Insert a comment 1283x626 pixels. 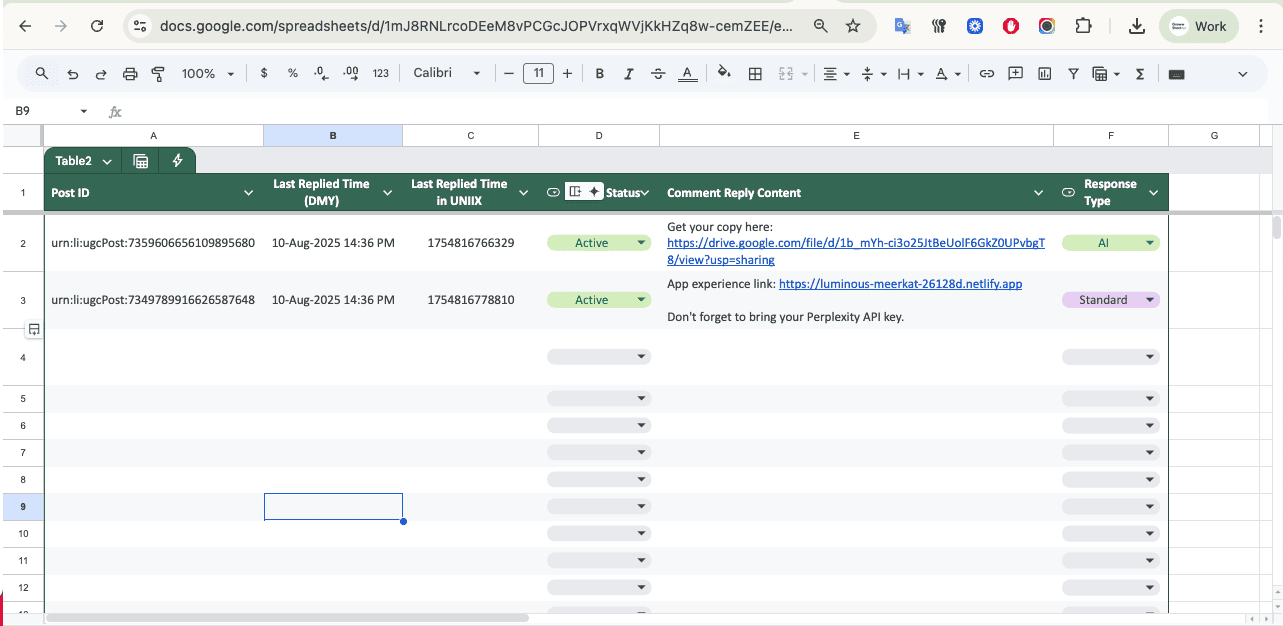[1016, 73]
